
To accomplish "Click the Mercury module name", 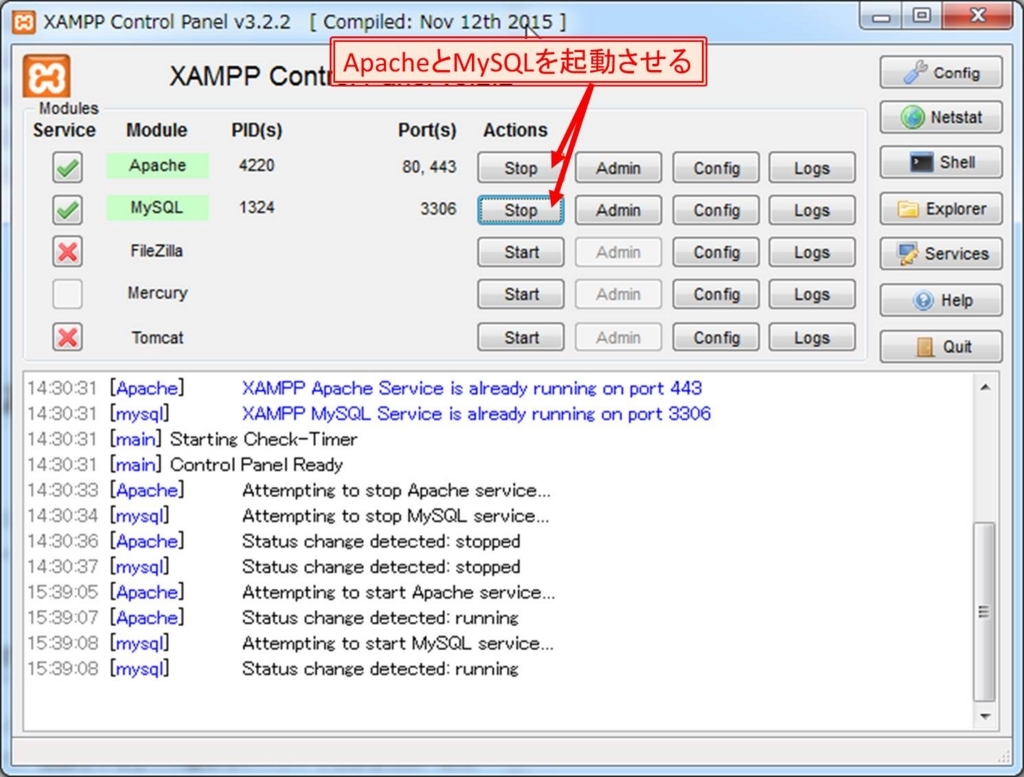I will [157, 293].
